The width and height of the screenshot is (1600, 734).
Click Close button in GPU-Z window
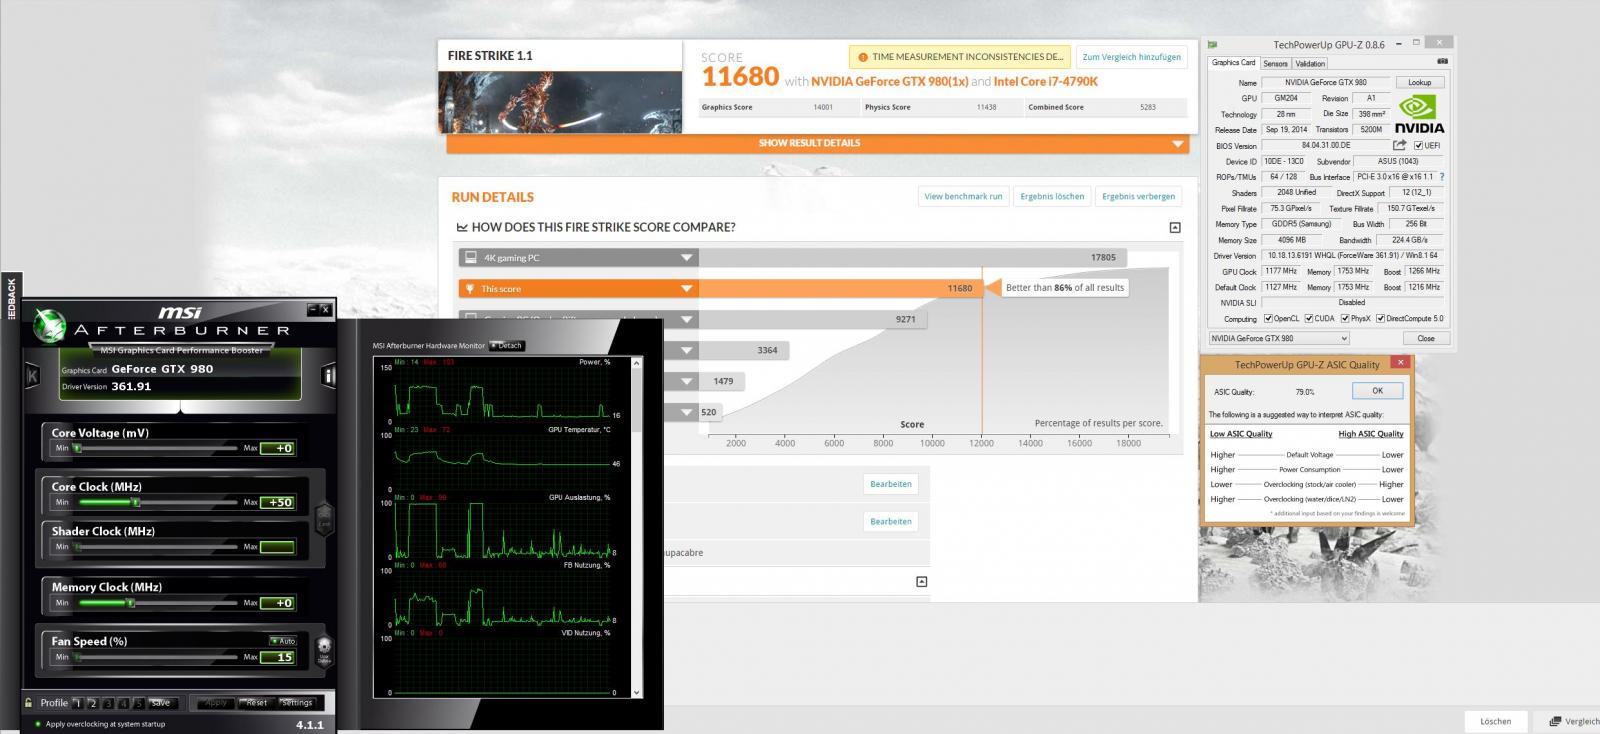click(1425, 338)
